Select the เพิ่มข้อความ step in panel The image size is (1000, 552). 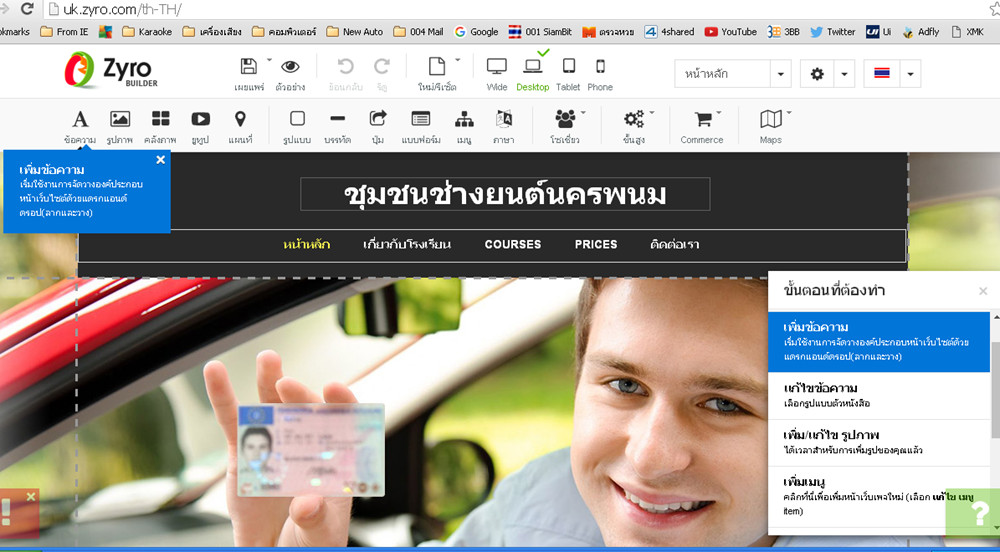pyautogui.click(x=879, y=342)
